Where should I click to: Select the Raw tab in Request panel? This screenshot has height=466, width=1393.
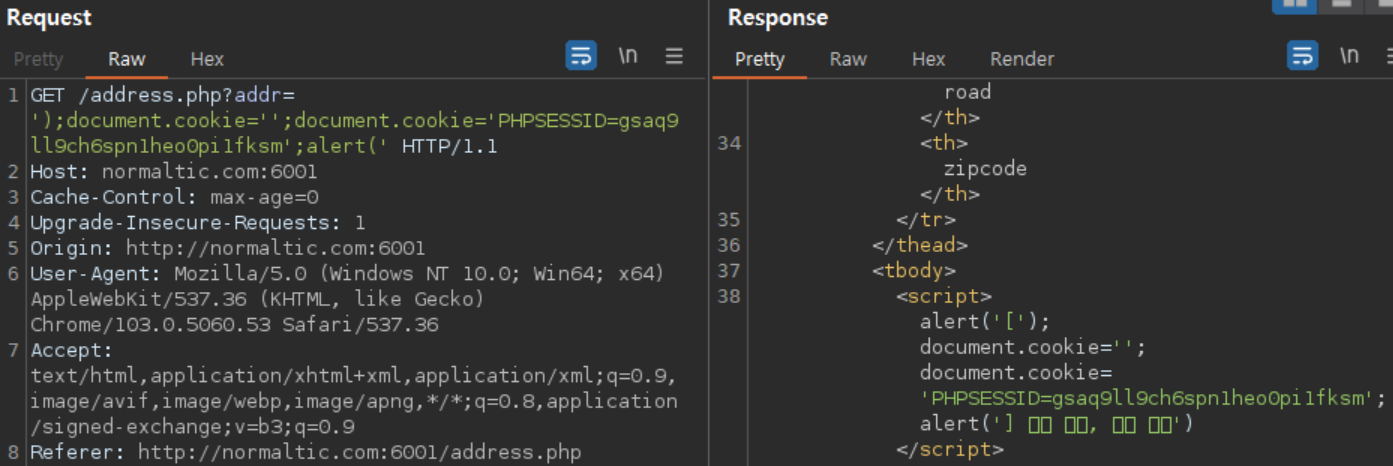127,59
